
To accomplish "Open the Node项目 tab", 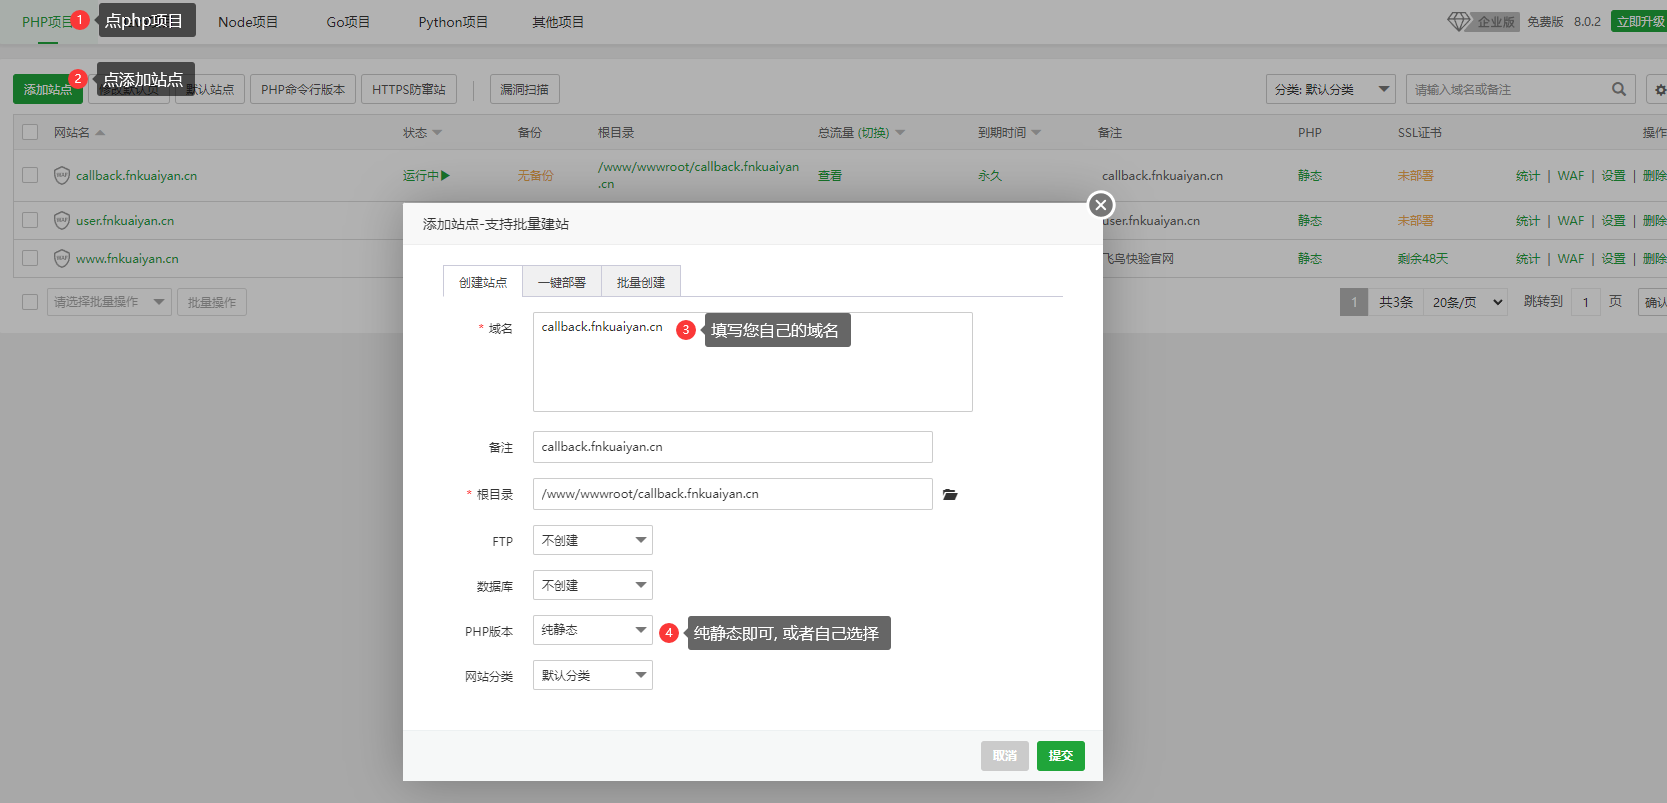I will coord(248,22).
